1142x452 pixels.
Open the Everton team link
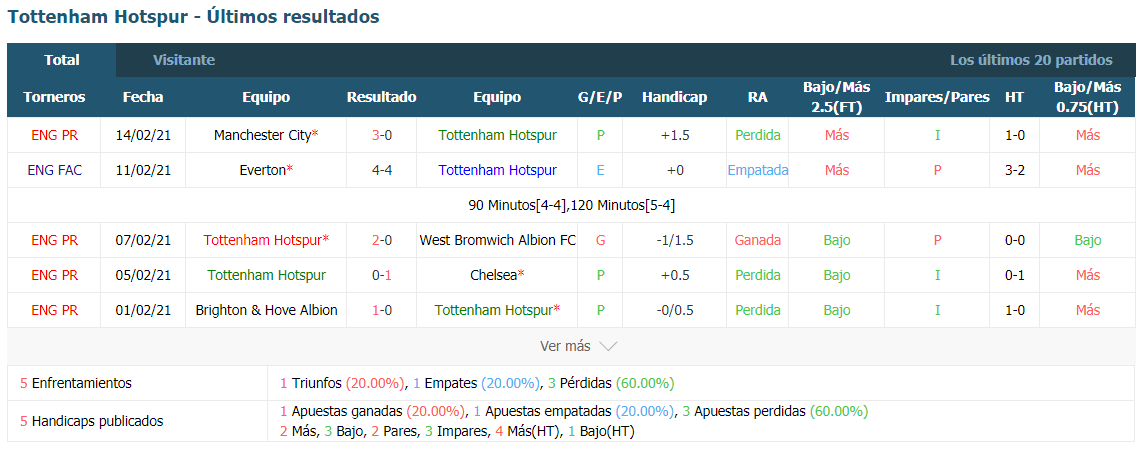point(262,170)
